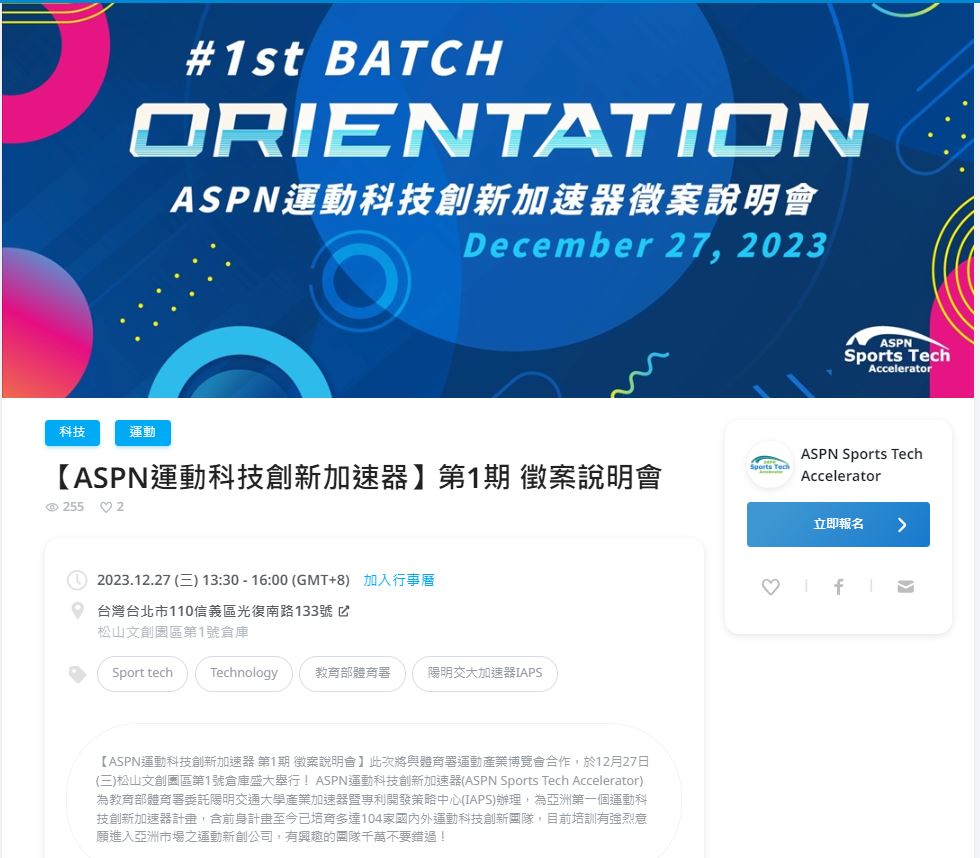Viewport: 980px width, 858px height.
Task: Select the 科技 category tag
Action: click(x=72, y=432)
